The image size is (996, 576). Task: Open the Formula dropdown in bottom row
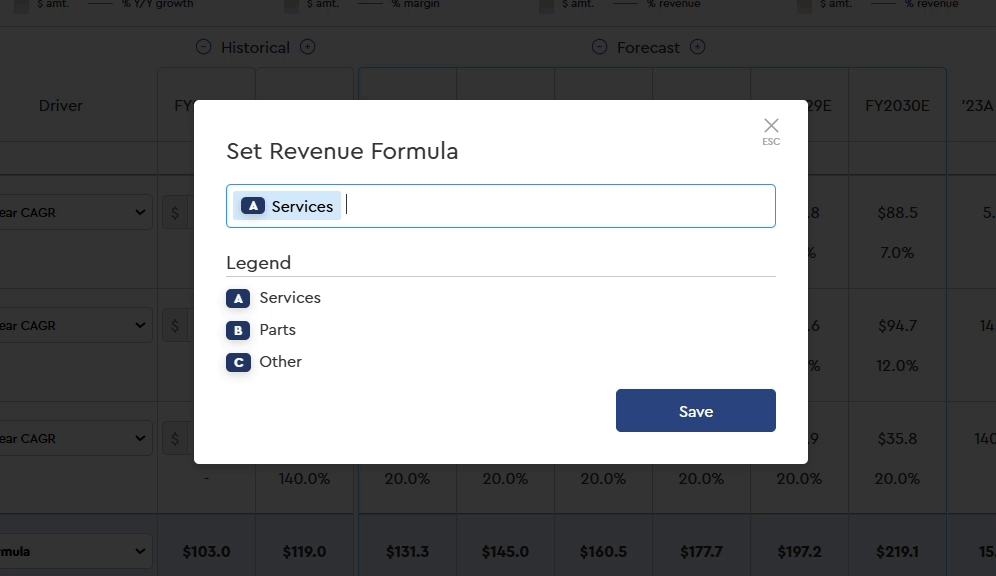75,551
